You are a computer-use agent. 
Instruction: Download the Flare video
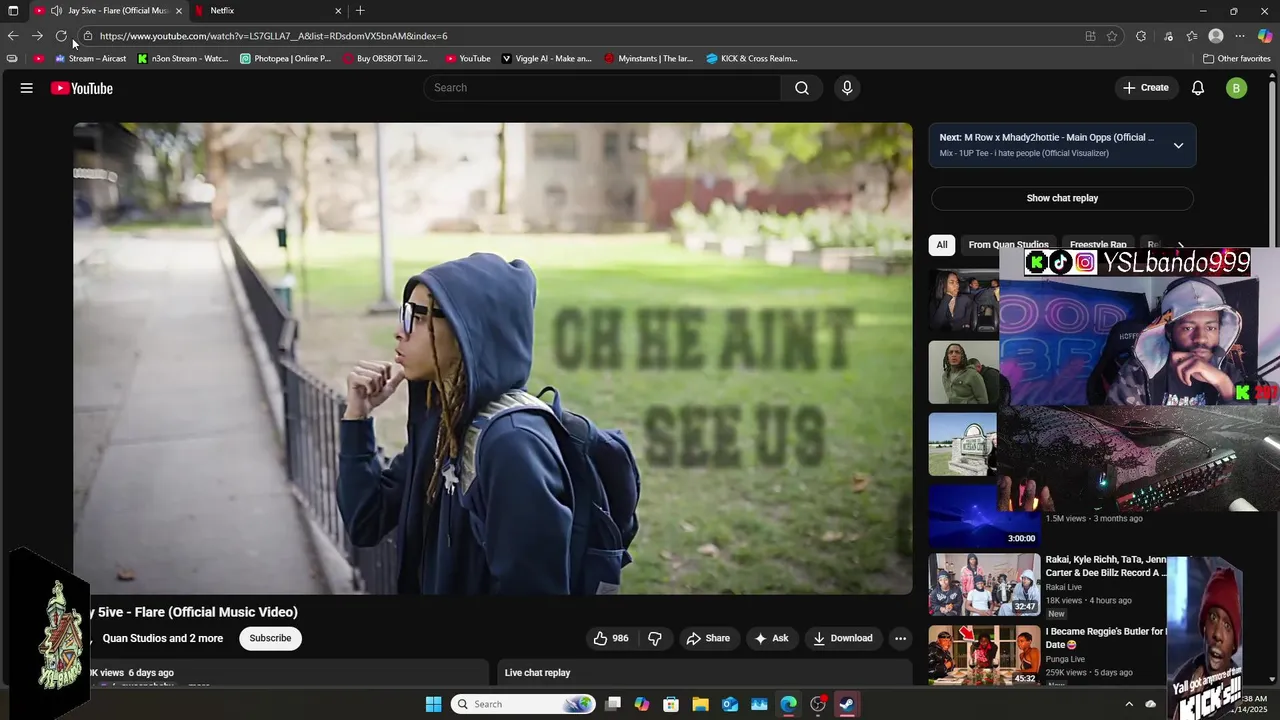click(x=842, y=638)
